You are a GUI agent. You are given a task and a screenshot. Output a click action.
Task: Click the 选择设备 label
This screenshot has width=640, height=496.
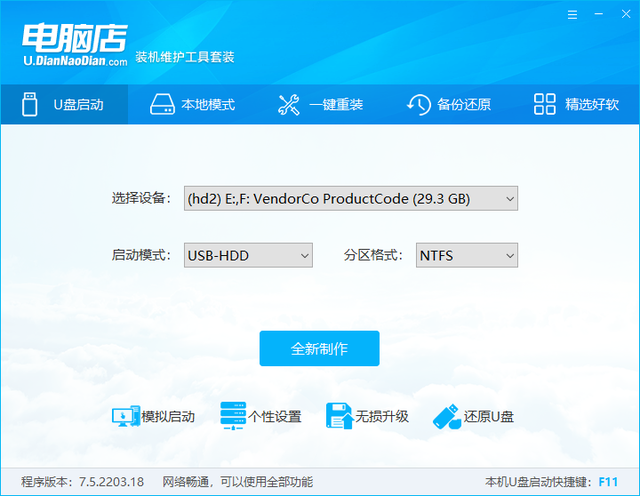coord(141,198)
